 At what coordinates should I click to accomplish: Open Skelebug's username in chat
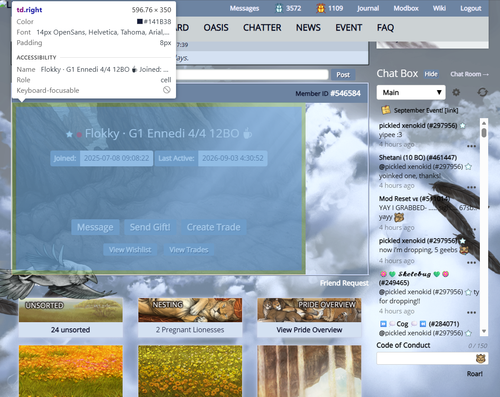coord(414,274)
